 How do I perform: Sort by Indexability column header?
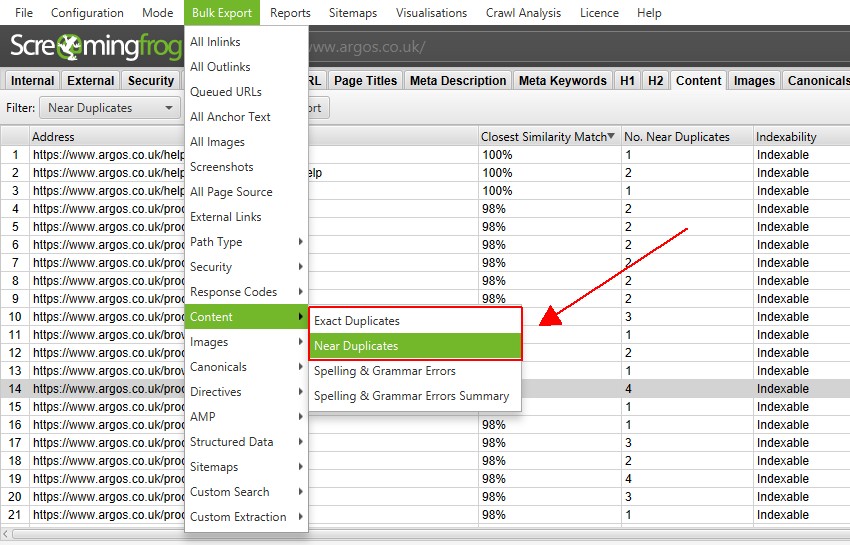[x=802, y=136]
